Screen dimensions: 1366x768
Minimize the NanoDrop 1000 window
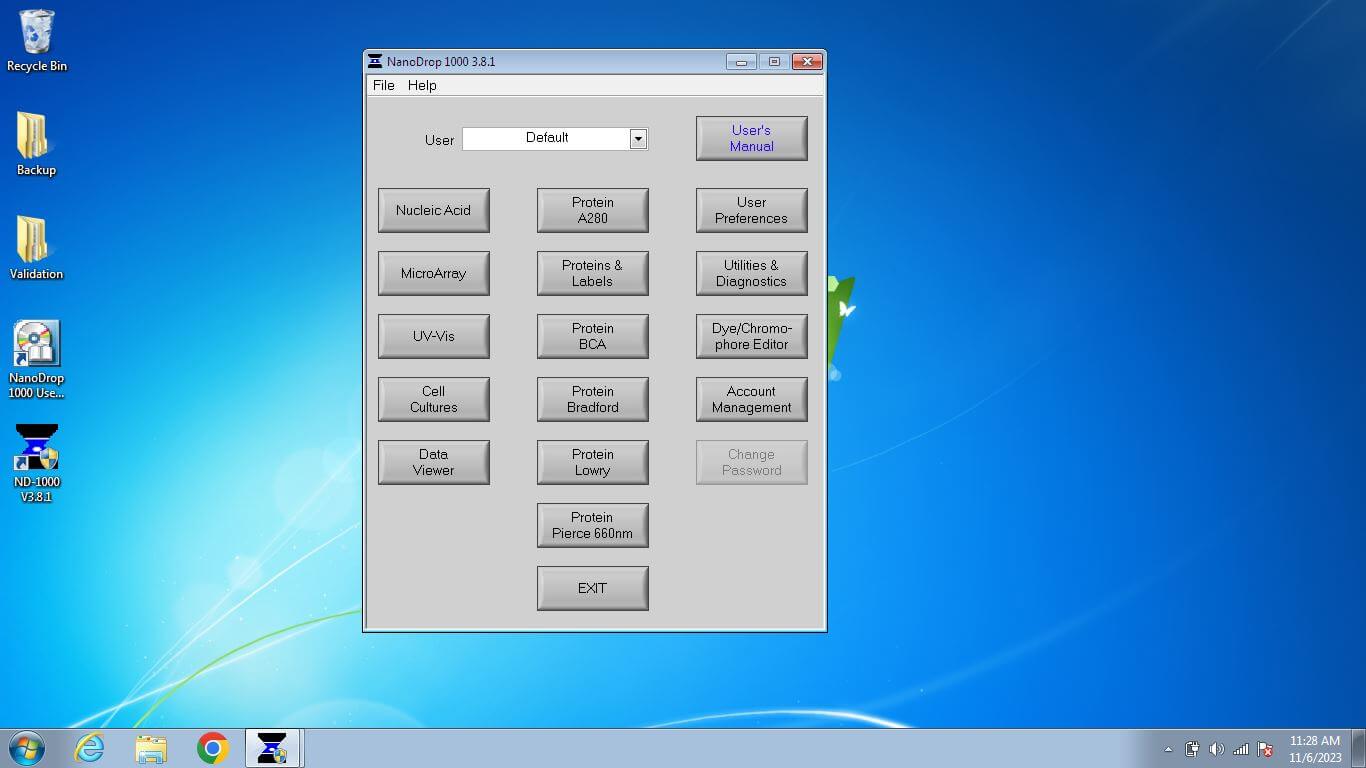(x=741, y=62)
